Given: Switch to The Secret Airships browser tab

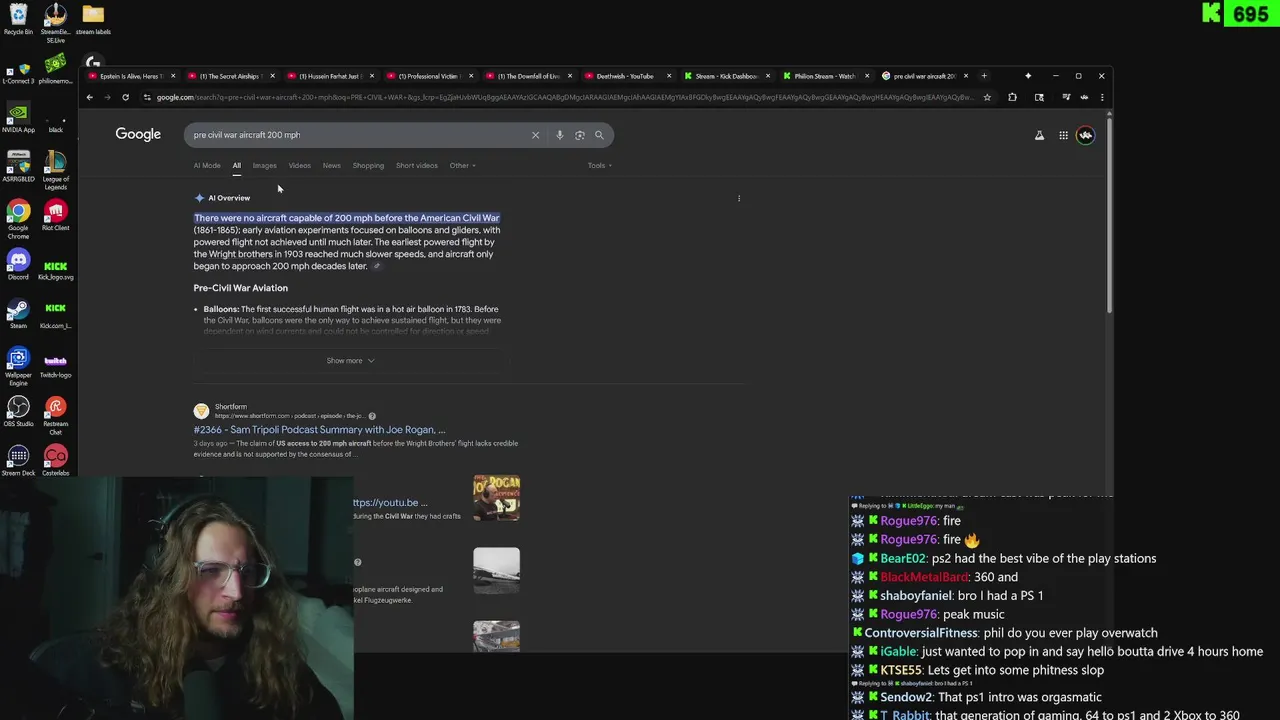Looking at the screenshot, I should pos(229,76).
